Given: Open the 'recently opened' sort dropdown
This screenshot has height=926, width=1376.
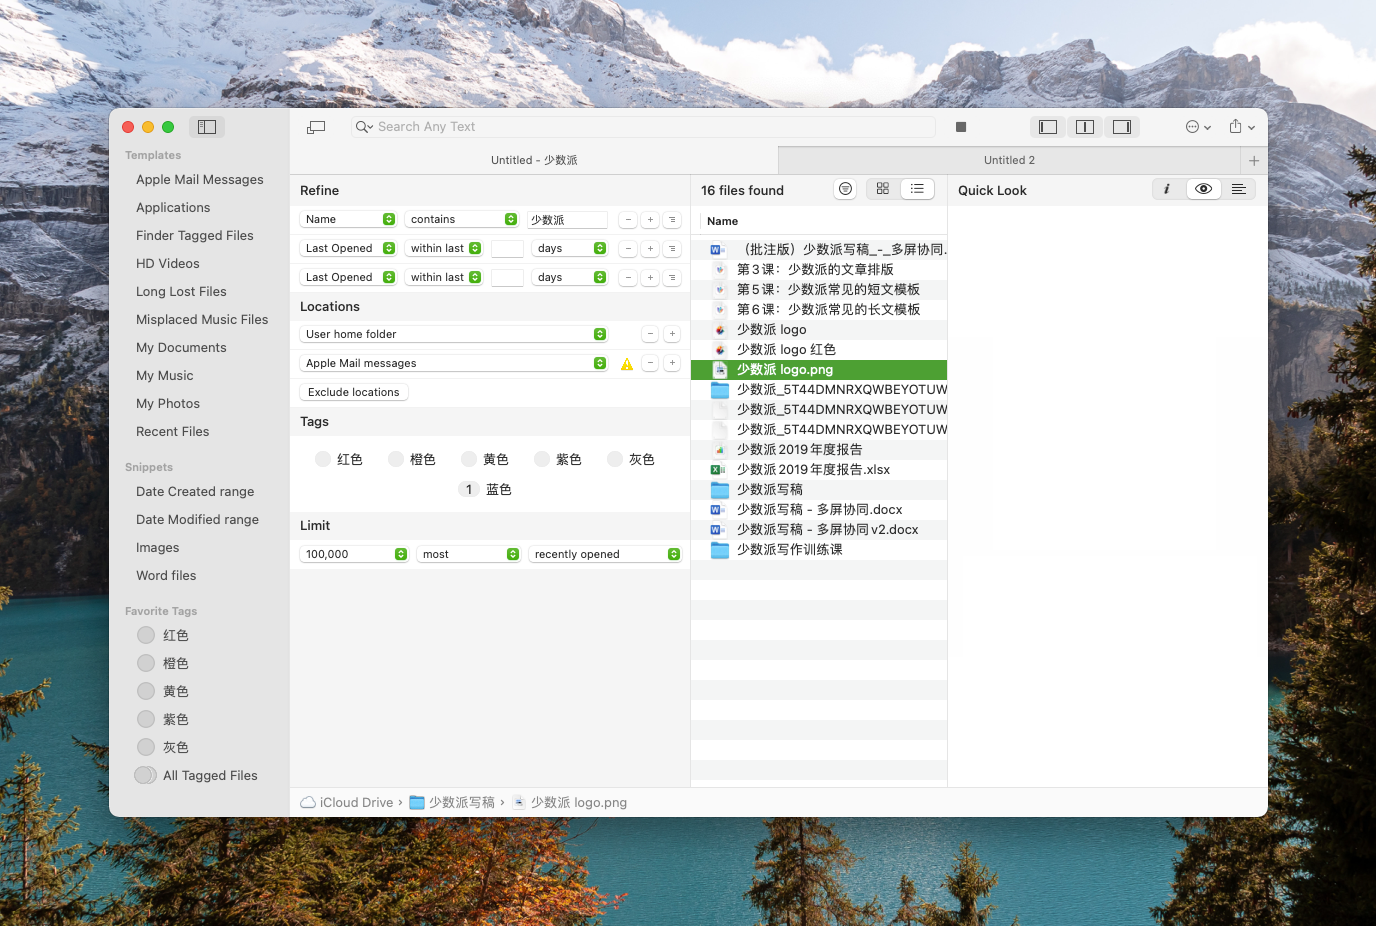Looking at the screenshot, I should (605, 553).
